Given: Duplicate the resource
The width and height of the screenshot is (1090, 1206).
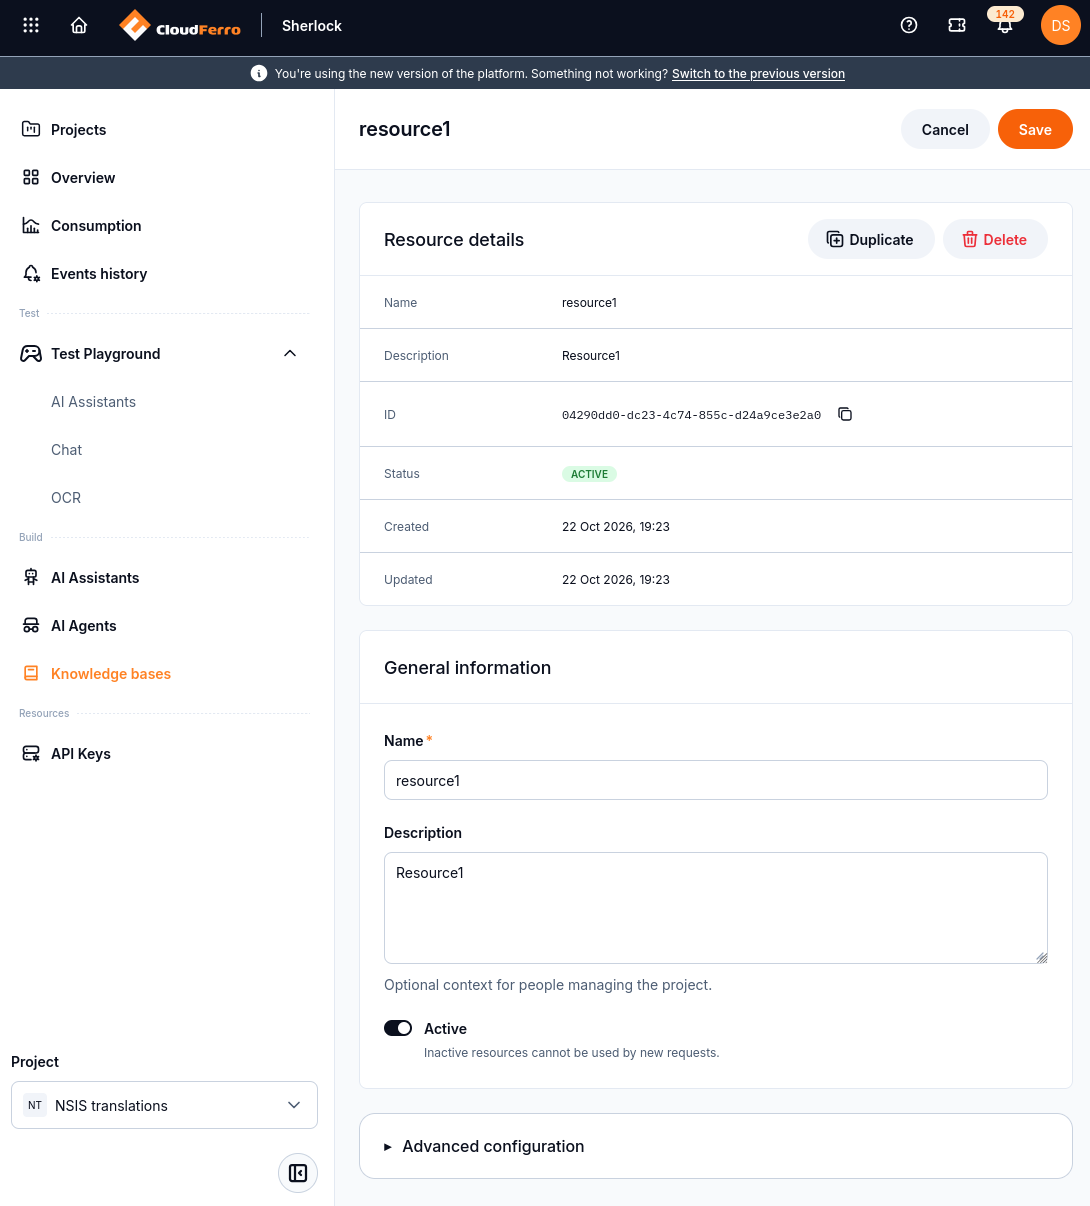Looking at the screenshot, I should [871, 239].
